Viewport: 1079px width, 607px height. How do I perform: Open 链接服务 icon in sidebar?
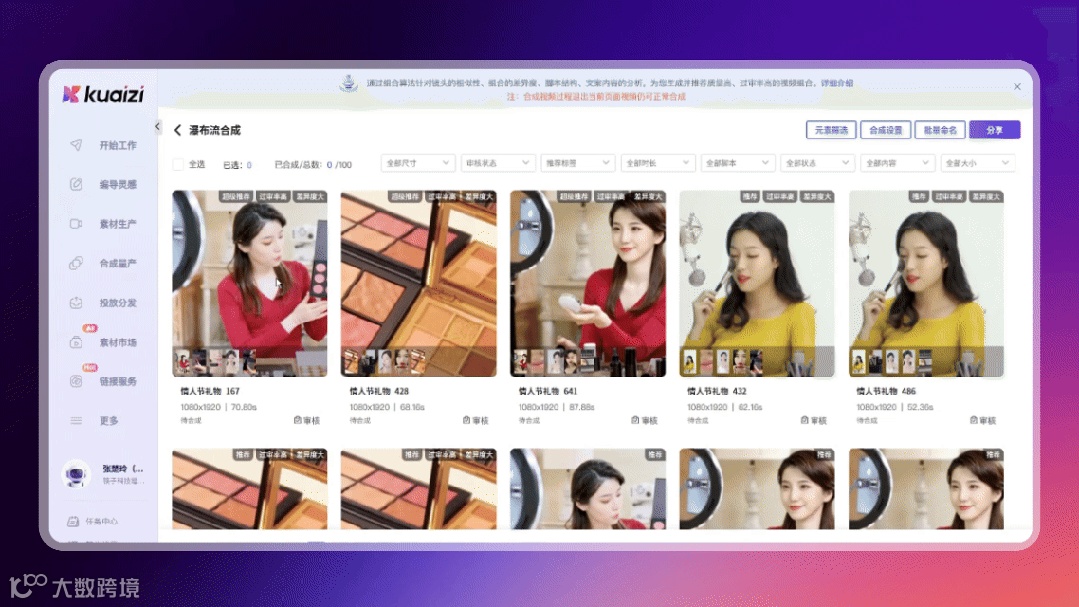coord(76,381)
